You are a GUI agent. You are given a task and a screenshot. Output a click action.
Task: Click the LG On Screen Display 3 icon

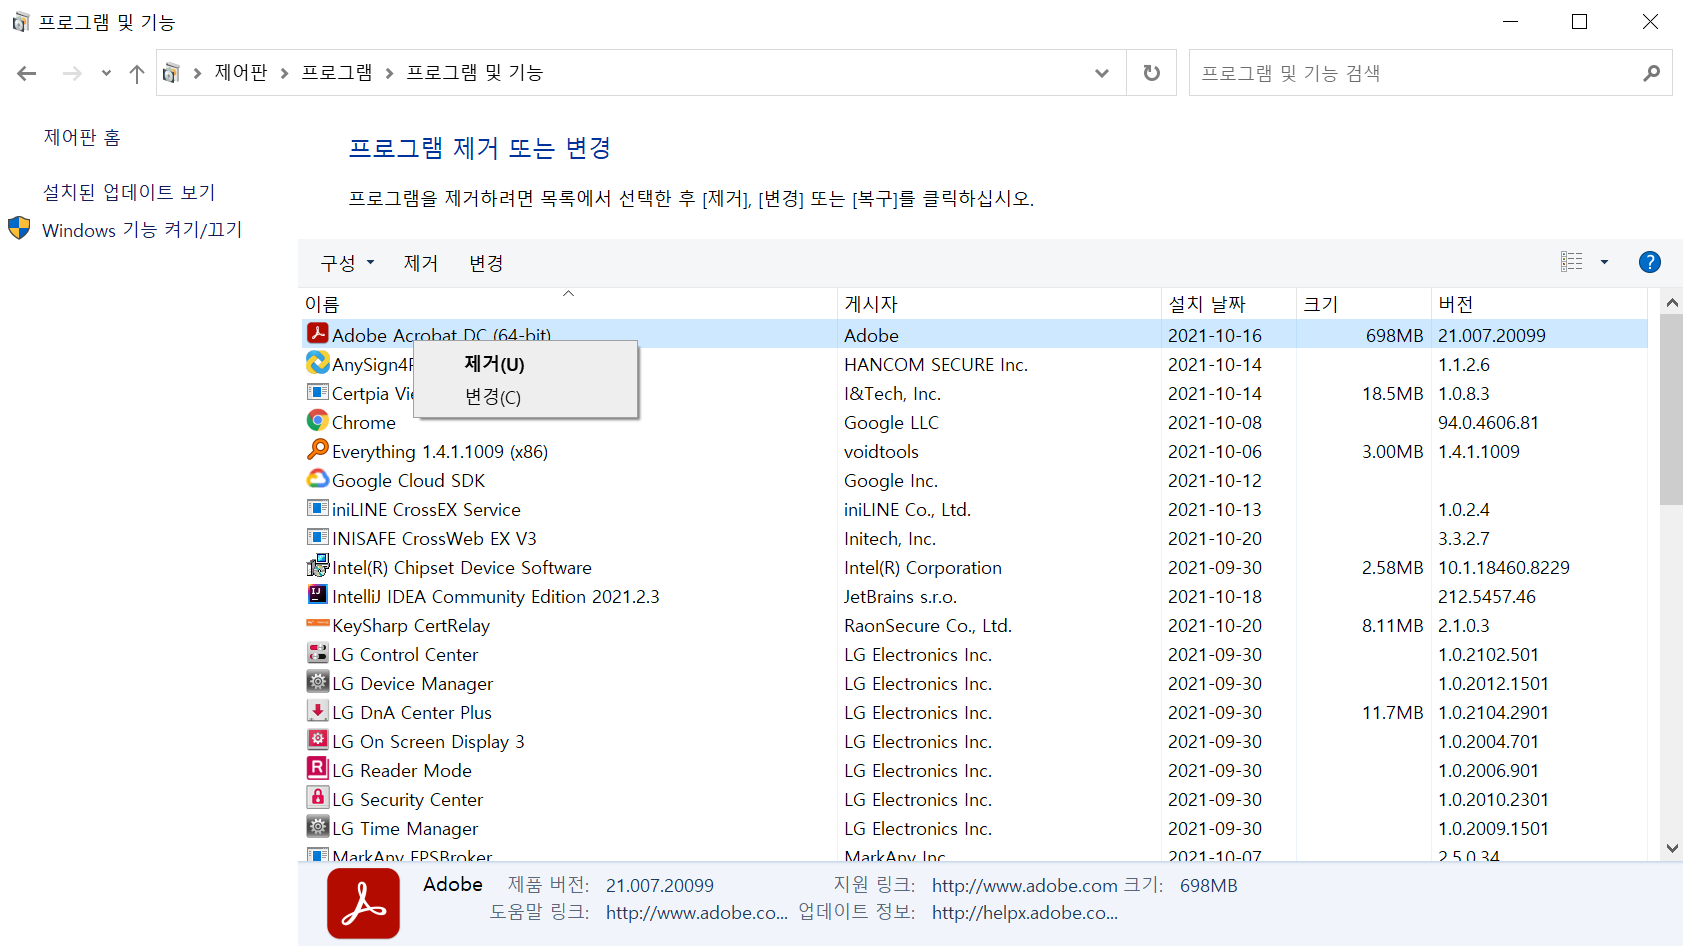click(x=318, y=740)
